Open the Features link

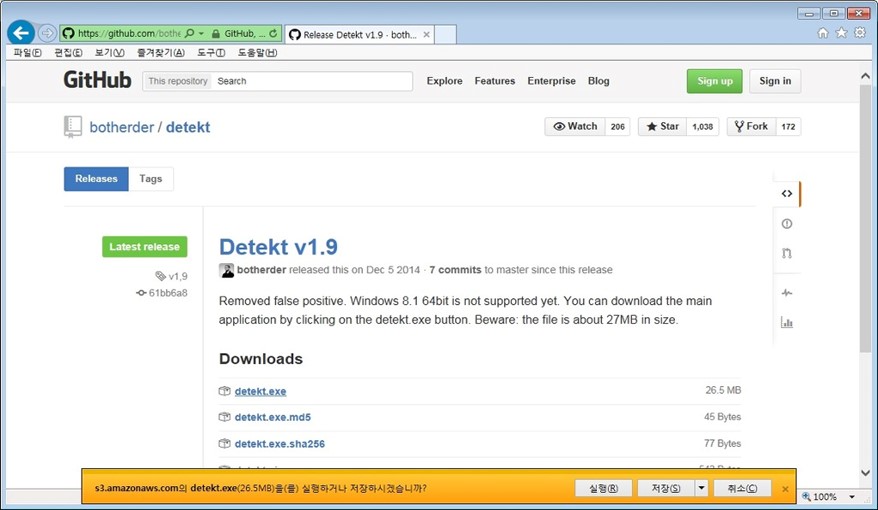tap(494, 81)
